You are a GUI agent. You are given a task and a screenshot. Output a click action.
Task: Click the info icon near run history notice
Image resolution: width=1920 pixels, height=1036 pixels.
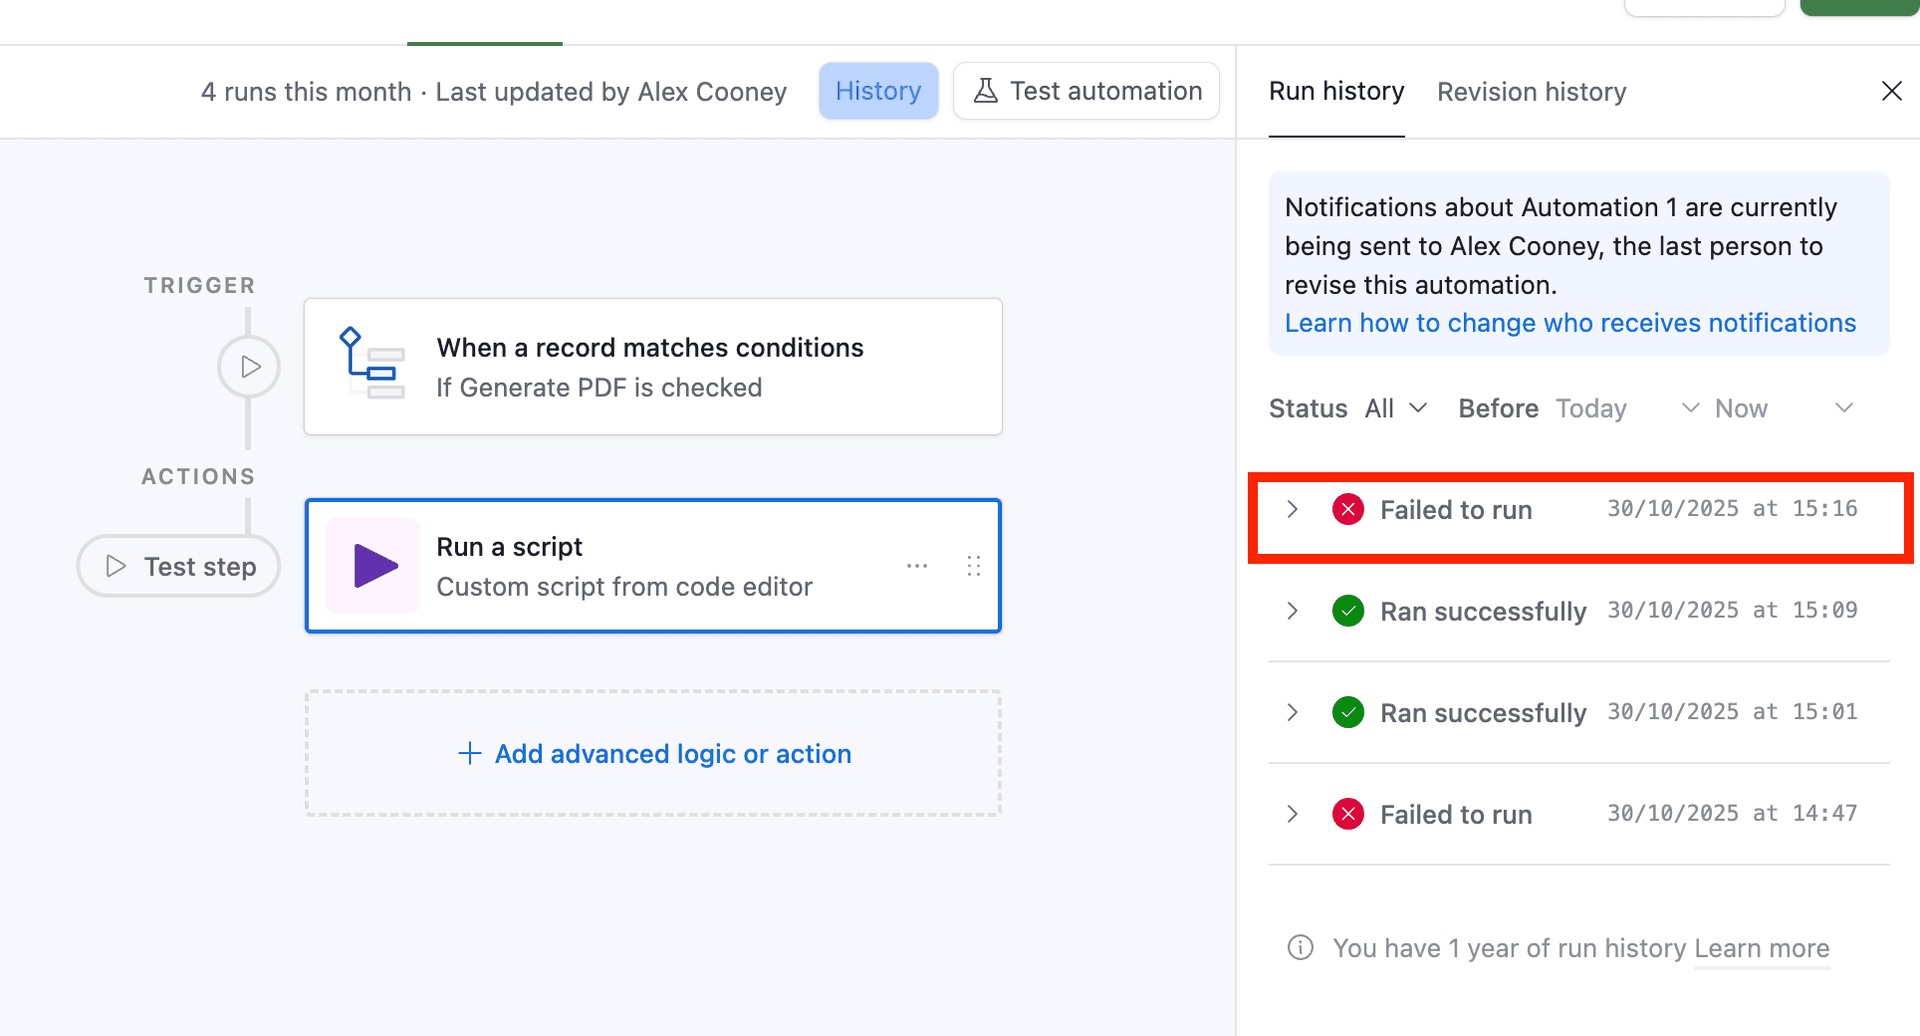pos(1300,947)
